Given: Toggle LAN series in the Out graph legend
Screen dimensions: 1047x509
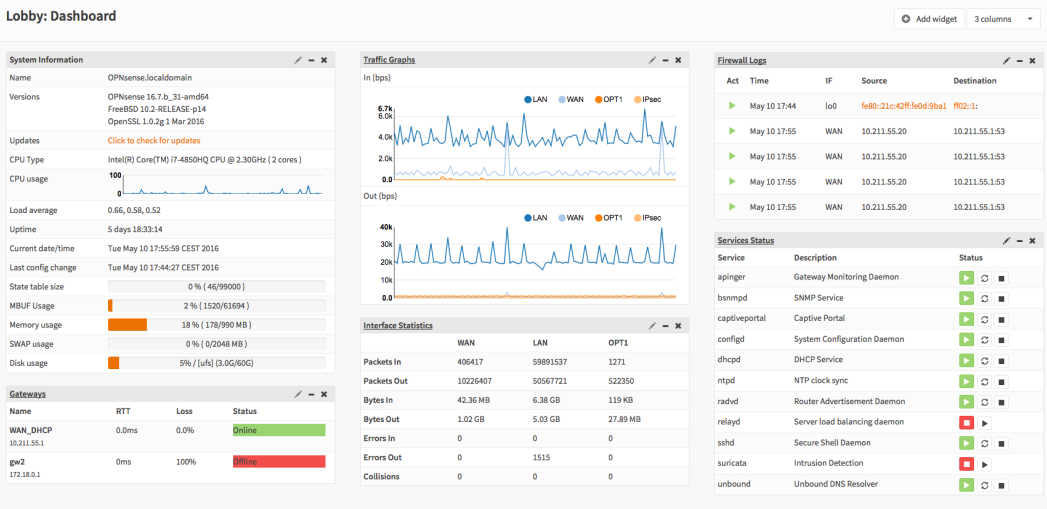Looking at the screenshot, I should (538, 218).
